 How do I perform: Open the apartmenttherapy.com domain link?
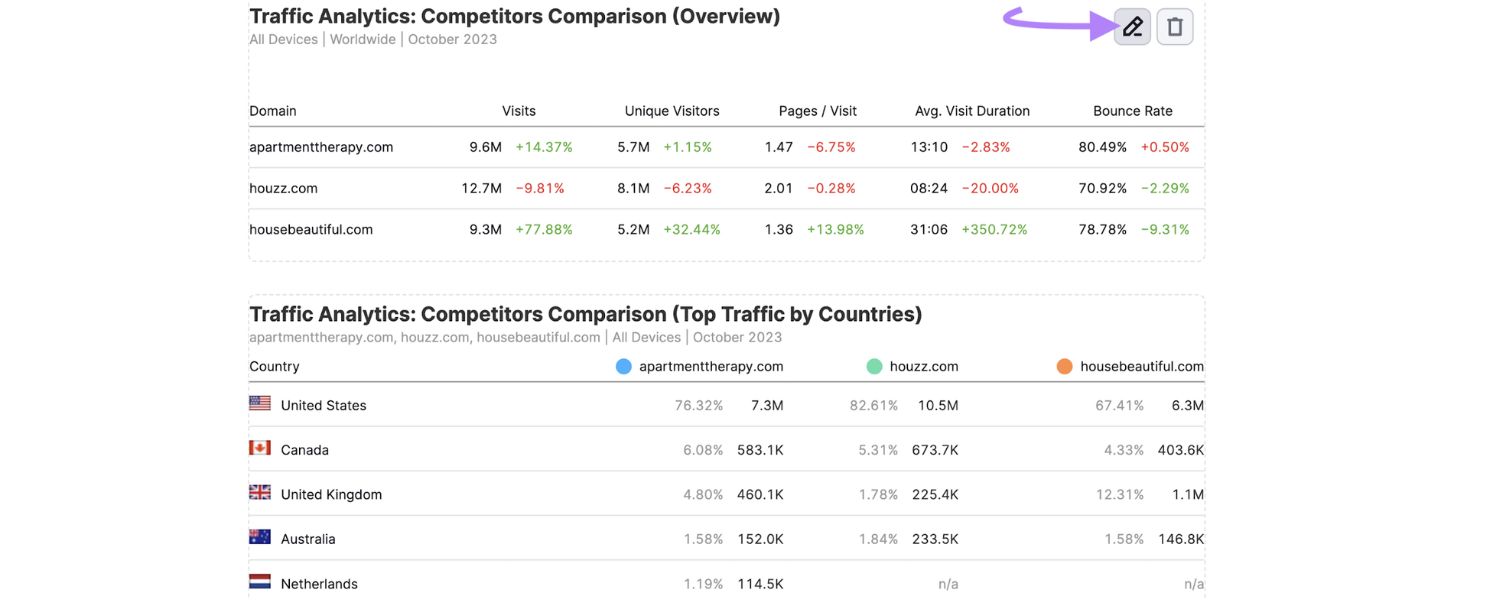point(322,146)
